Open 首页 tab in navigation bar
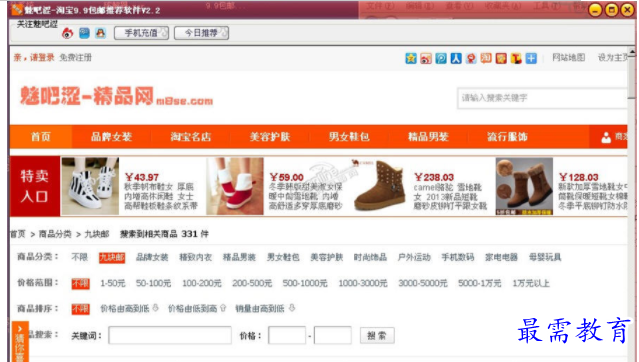Image resolution: width=639 pixels, height=362 pixels. point(41,137)
